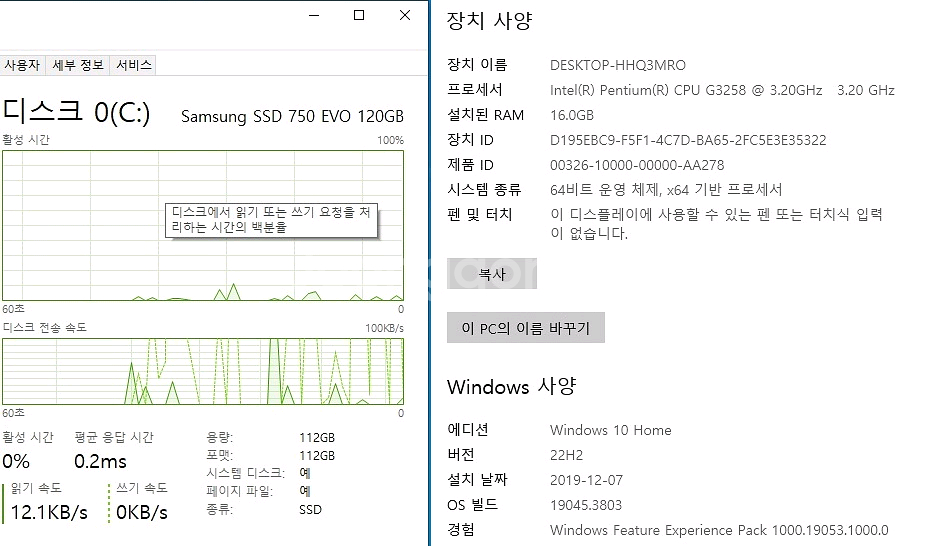Click the device name DESKTOP-HHQ3MRO
932x546 pixels.
pos(618,65)
